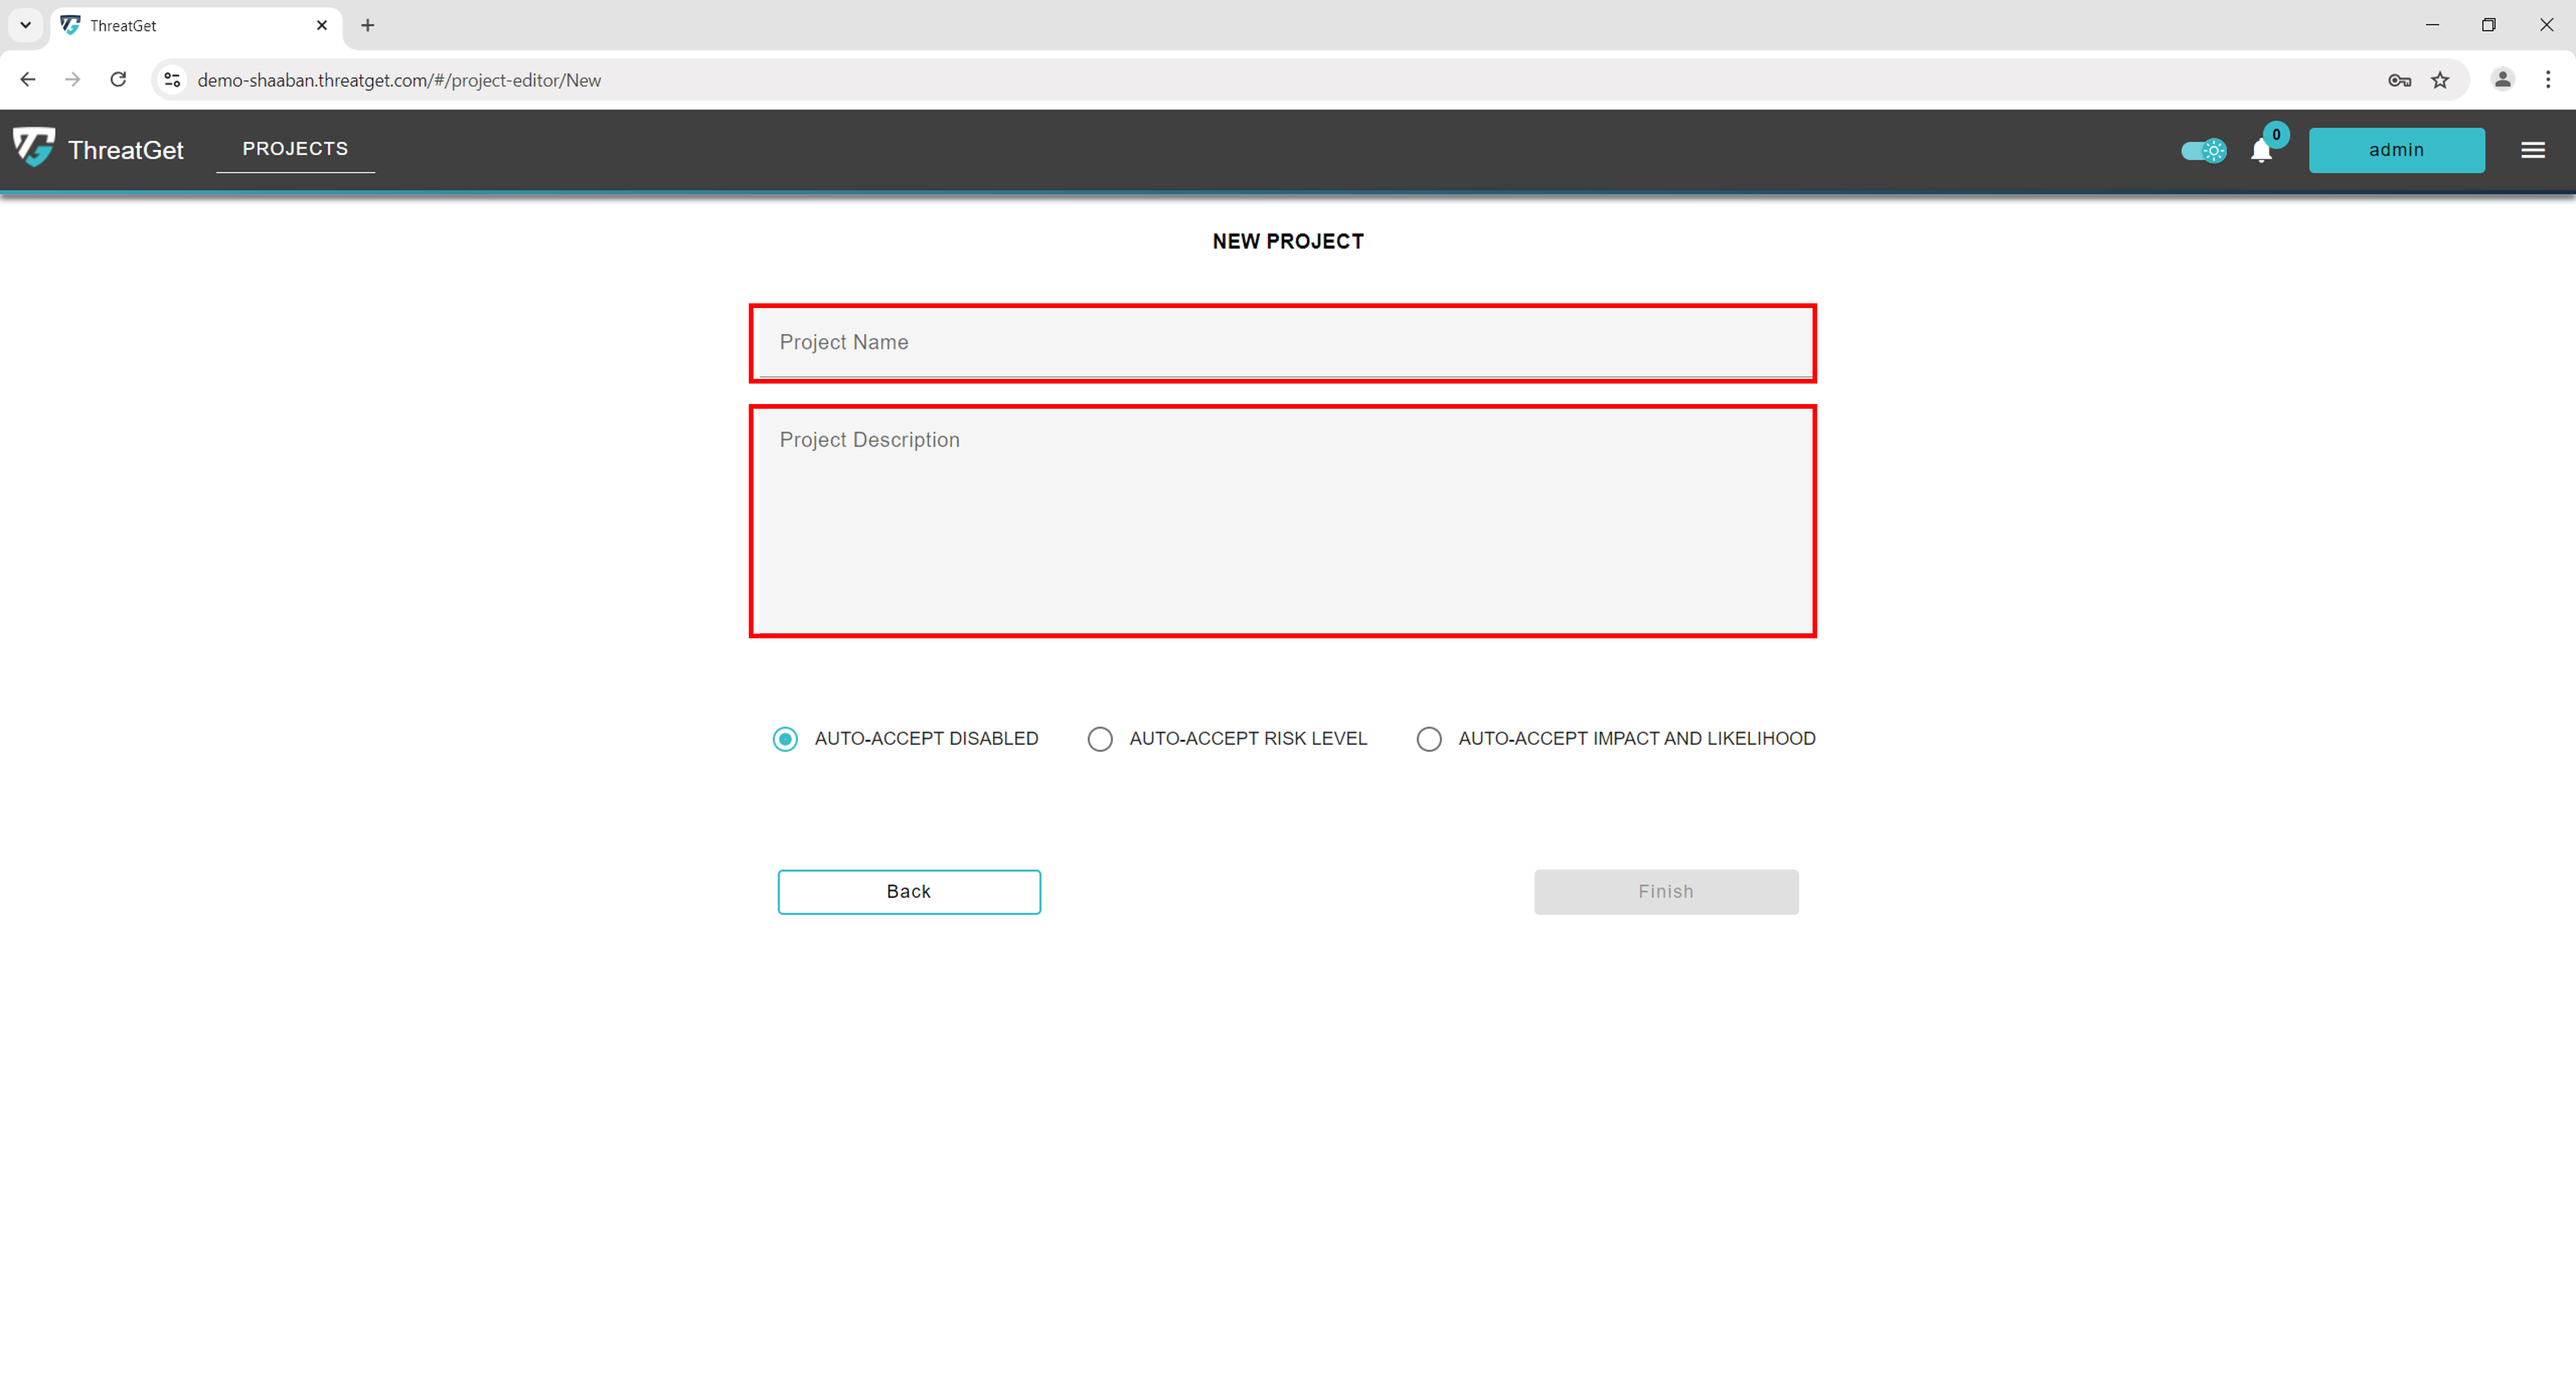The height and width of the screenshot is (1399, 2576).
Task: Reload the page
Action: coord(118,80)
